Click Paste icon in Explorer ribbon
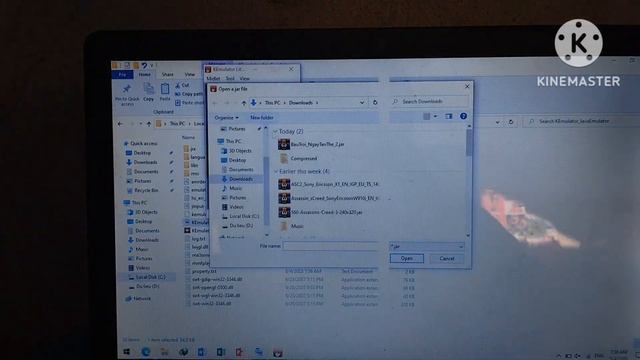 (165, 92)
